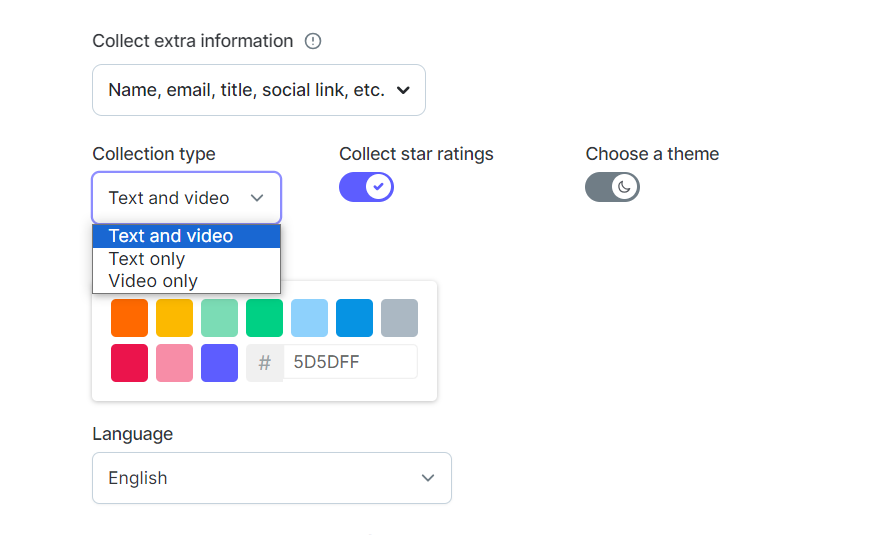Click the hex color input field

(x=350, y=362)
